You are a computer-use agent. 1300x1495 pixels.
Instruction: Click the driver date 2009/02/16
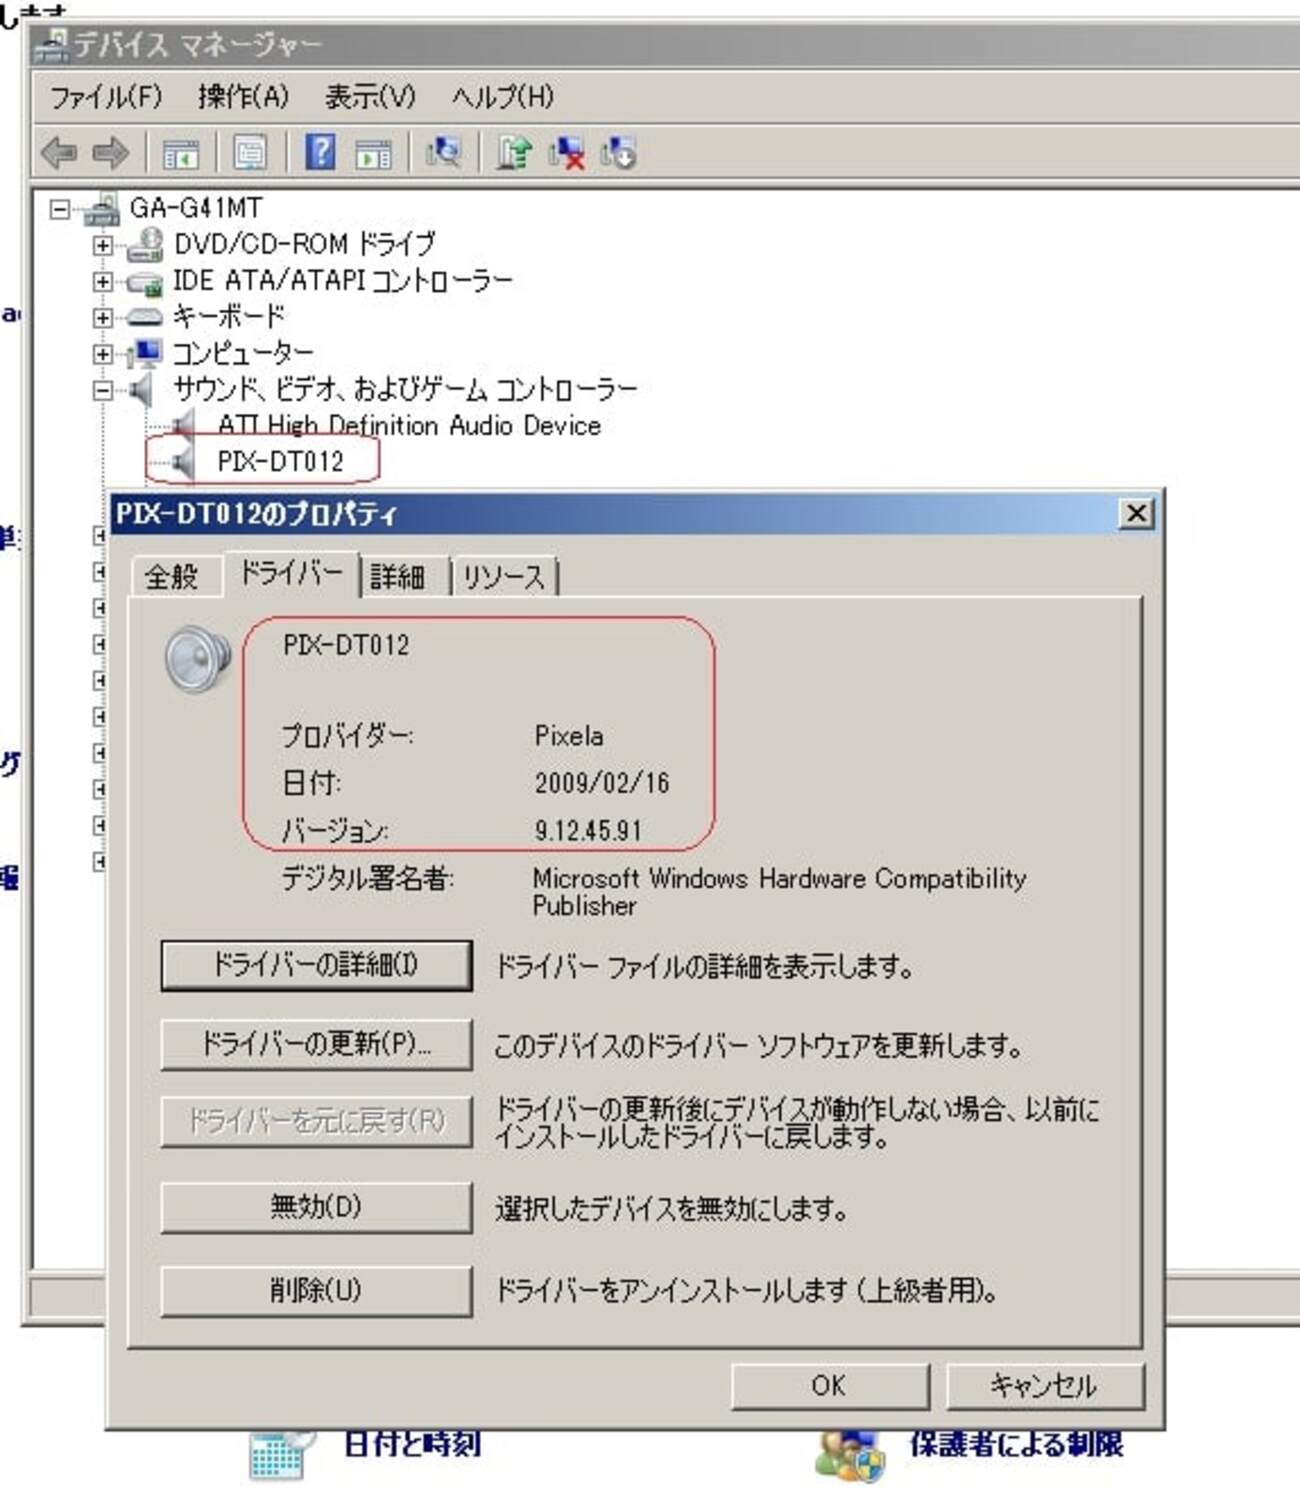602,783
